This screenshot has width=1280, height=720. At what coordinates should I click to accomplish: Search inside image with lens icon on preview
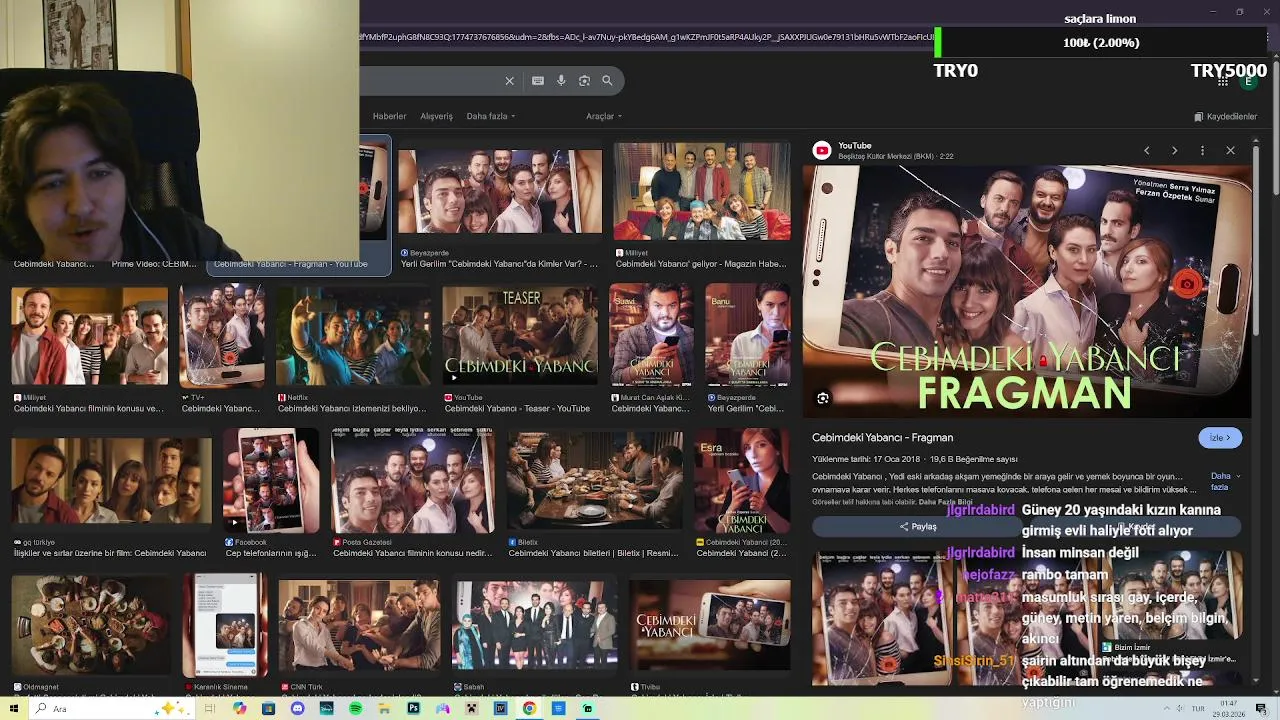823,398
